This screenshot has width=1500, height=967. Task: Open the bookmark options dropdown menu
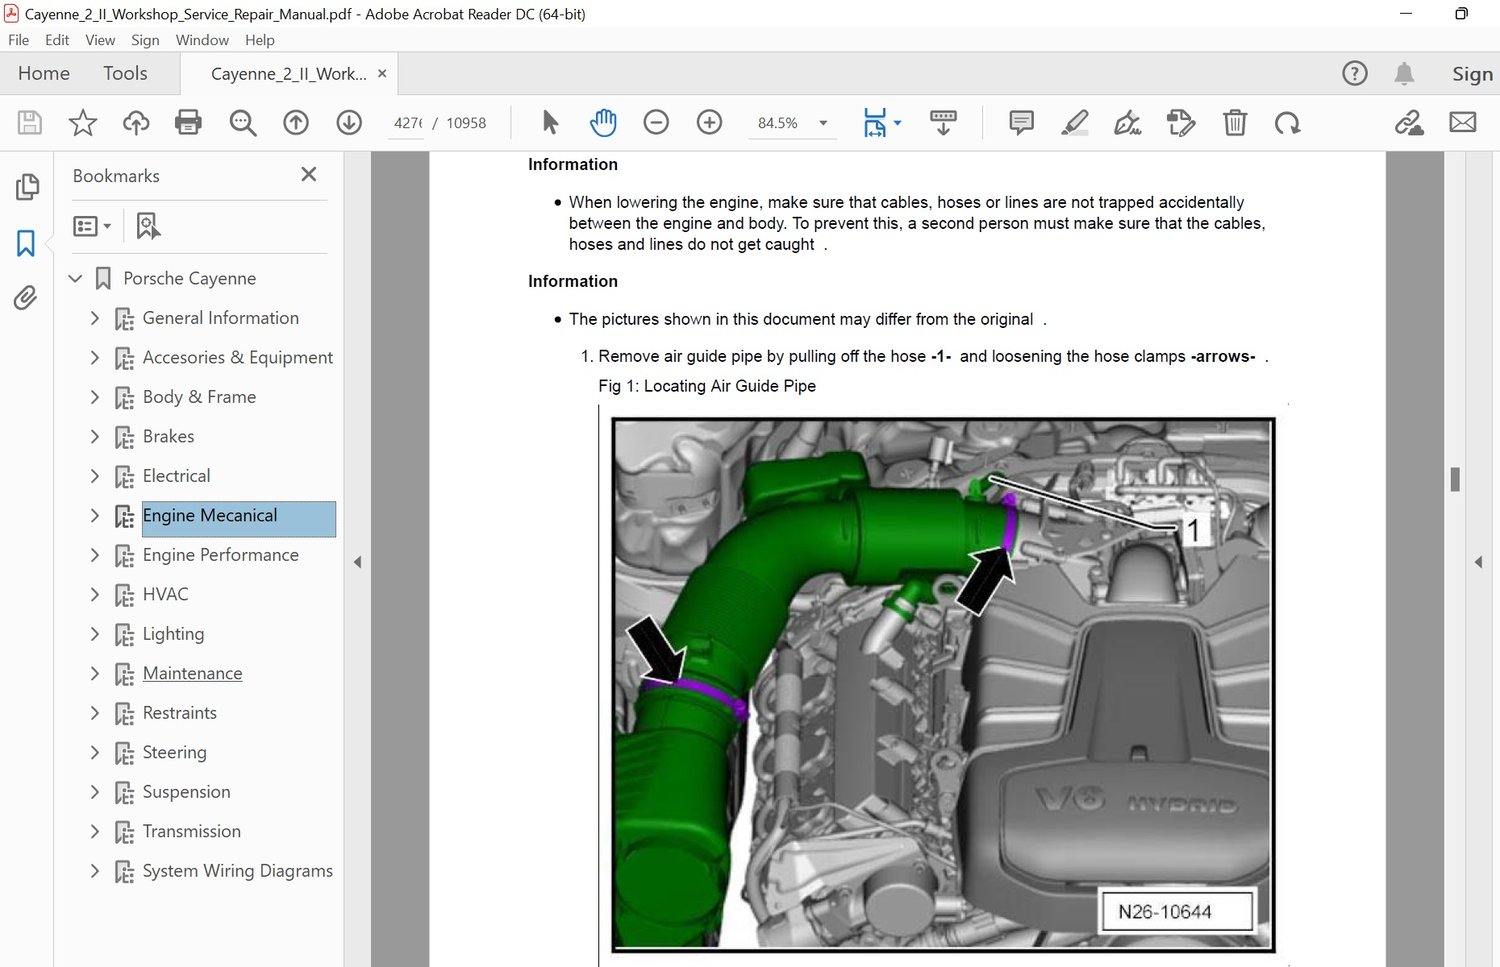(x=92, y=226)
